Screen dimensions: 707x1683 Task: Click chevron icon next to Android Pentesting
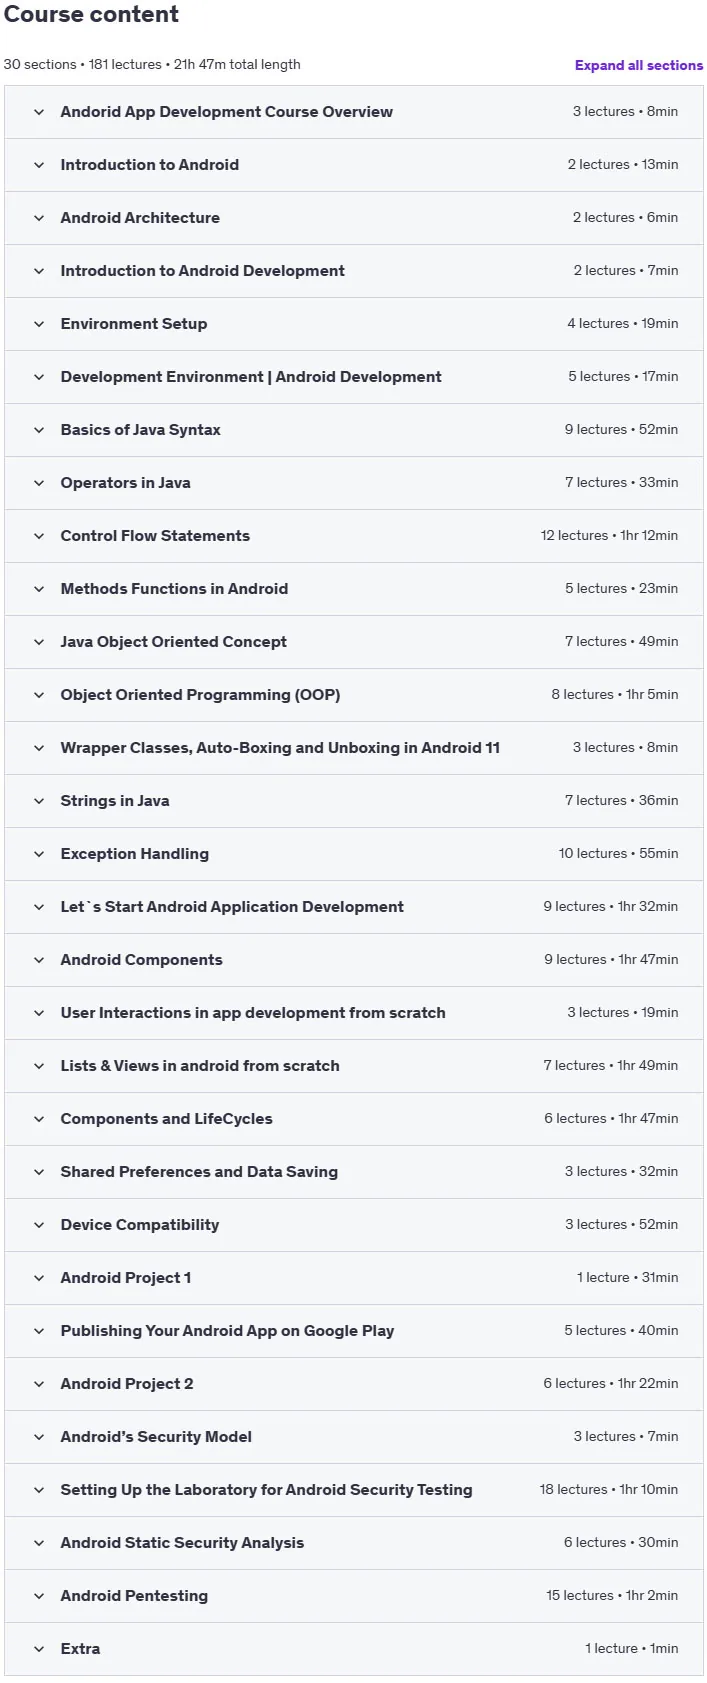point(39,1596)
